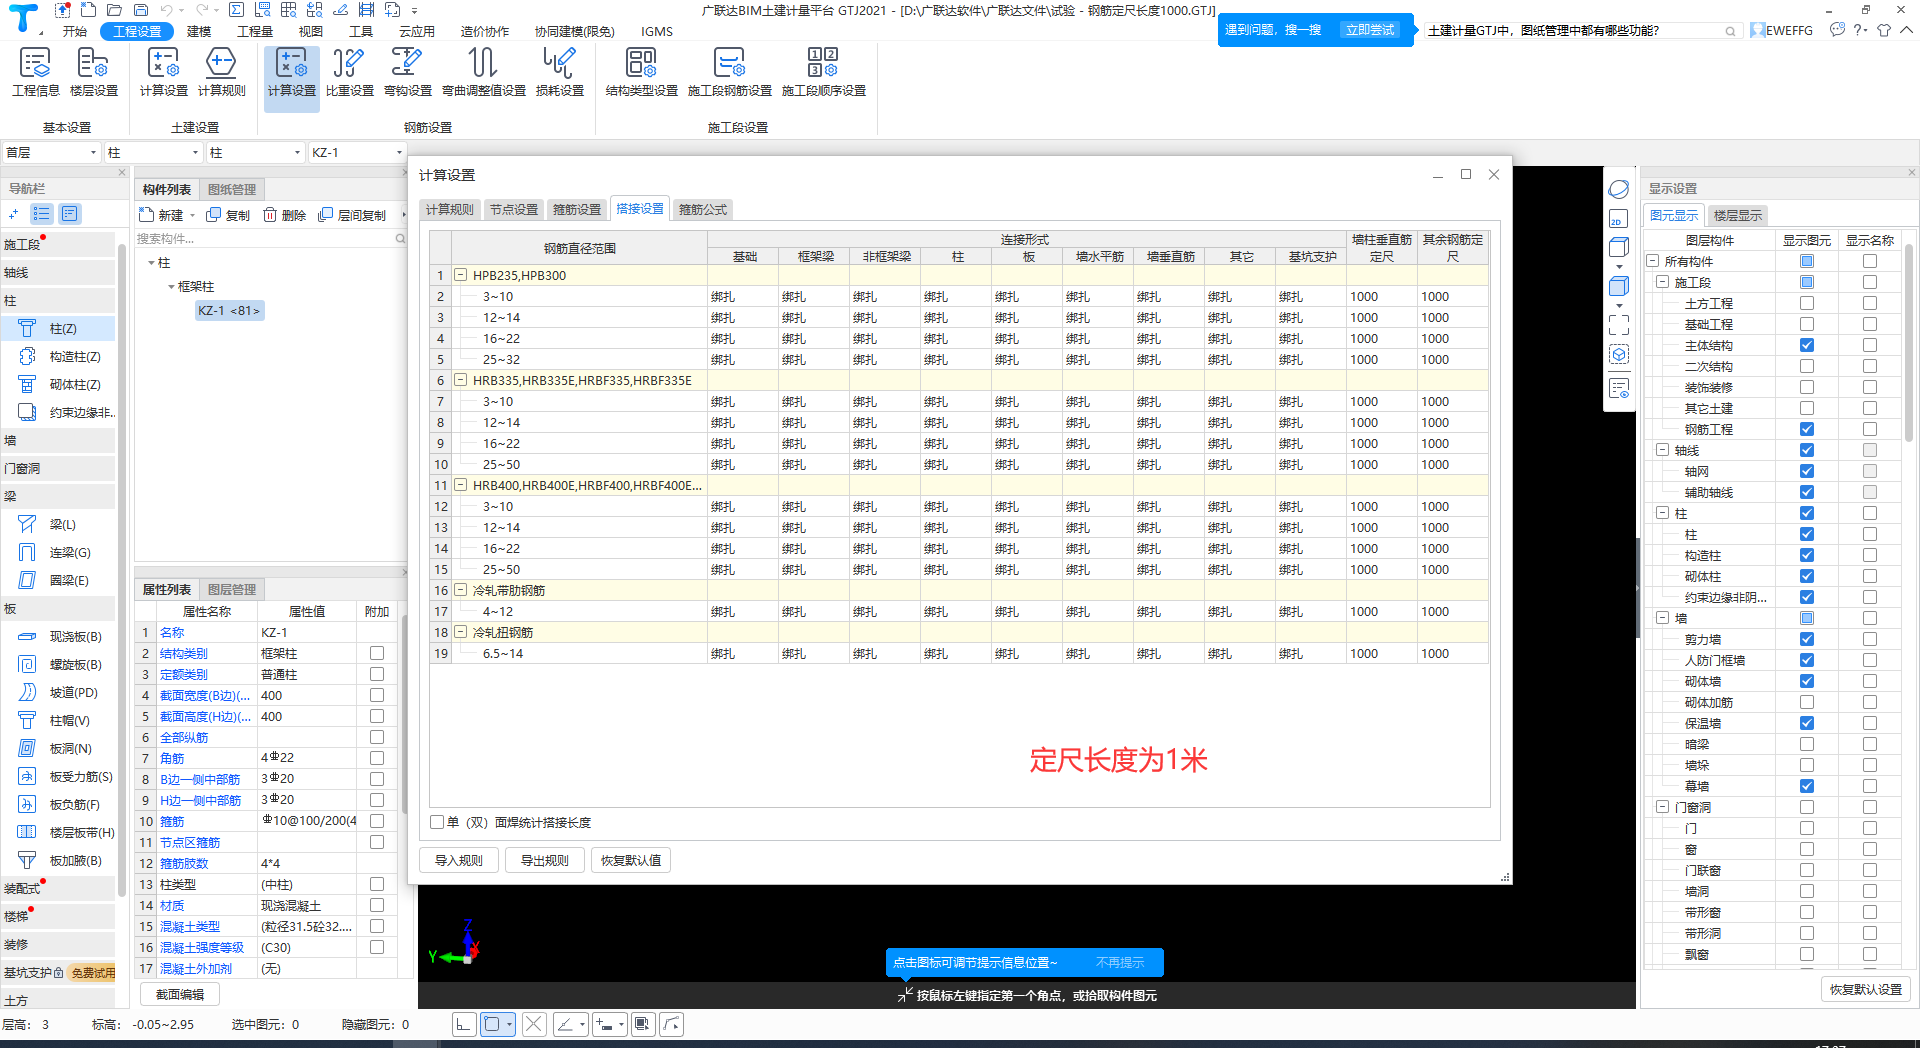Open 比重设置 ribbon icon

pyautogui.click(x=350, y=72)
